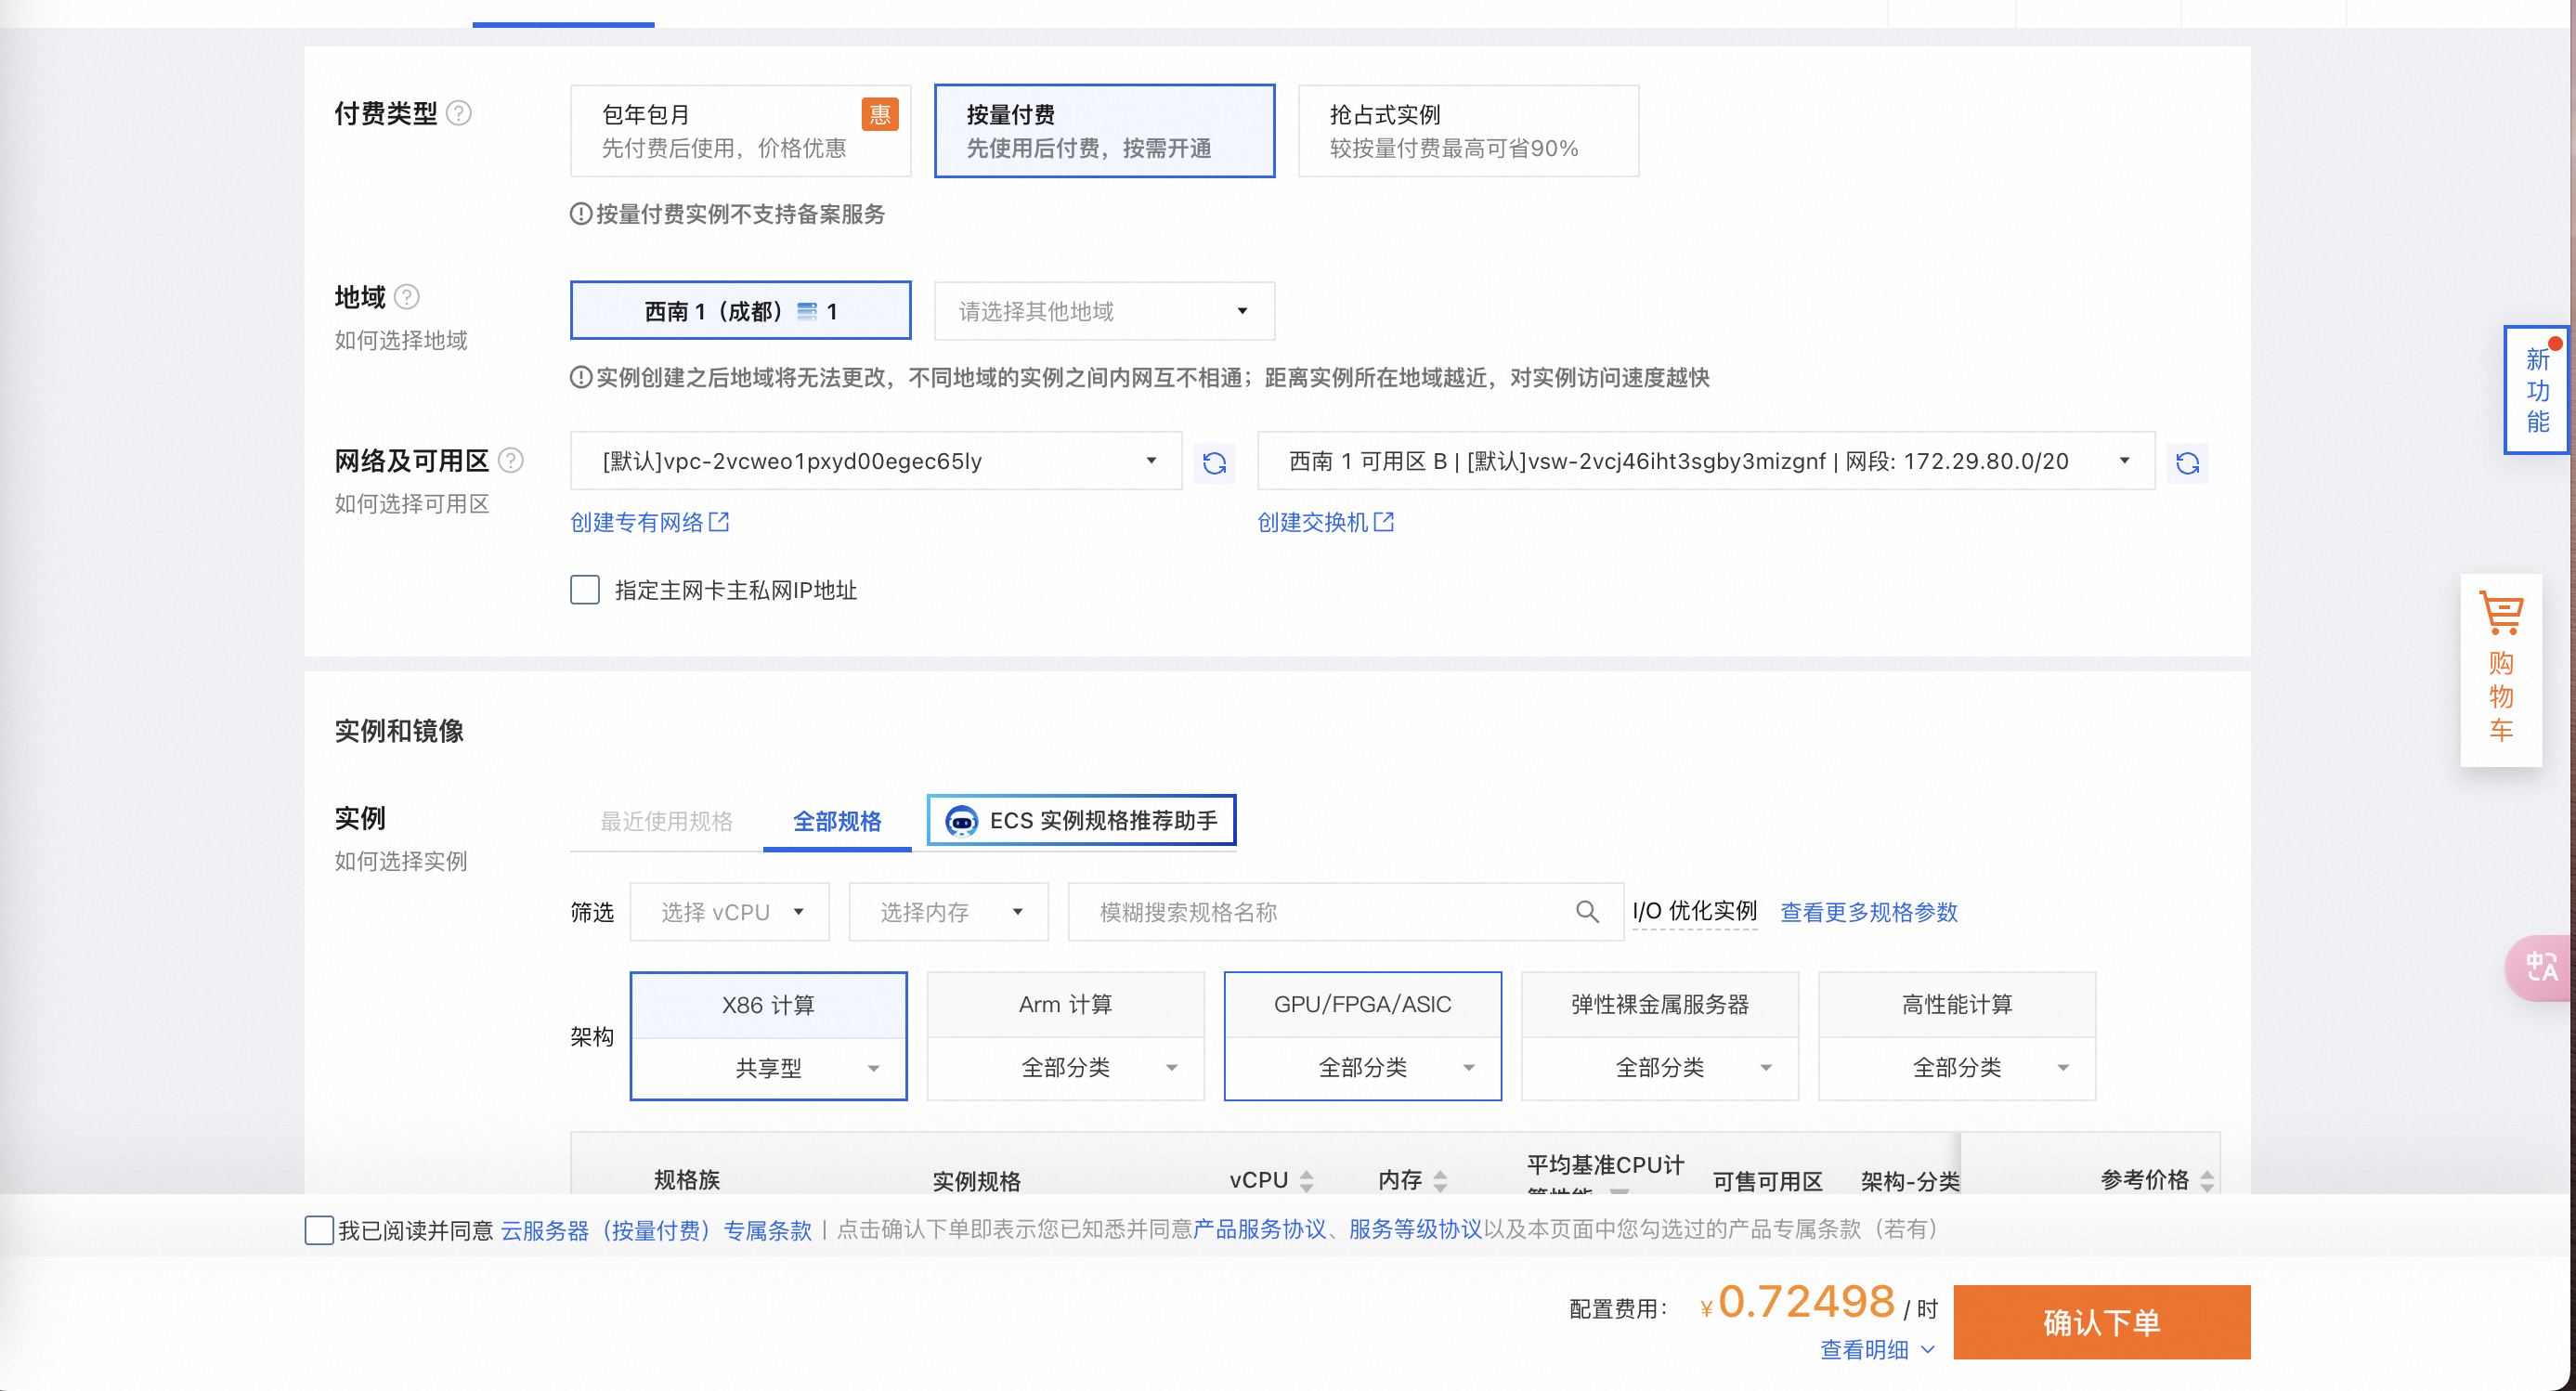Agree to the 云服务器专属条款 checkbox
Screen dimensions: 2576x1391
319,1230
